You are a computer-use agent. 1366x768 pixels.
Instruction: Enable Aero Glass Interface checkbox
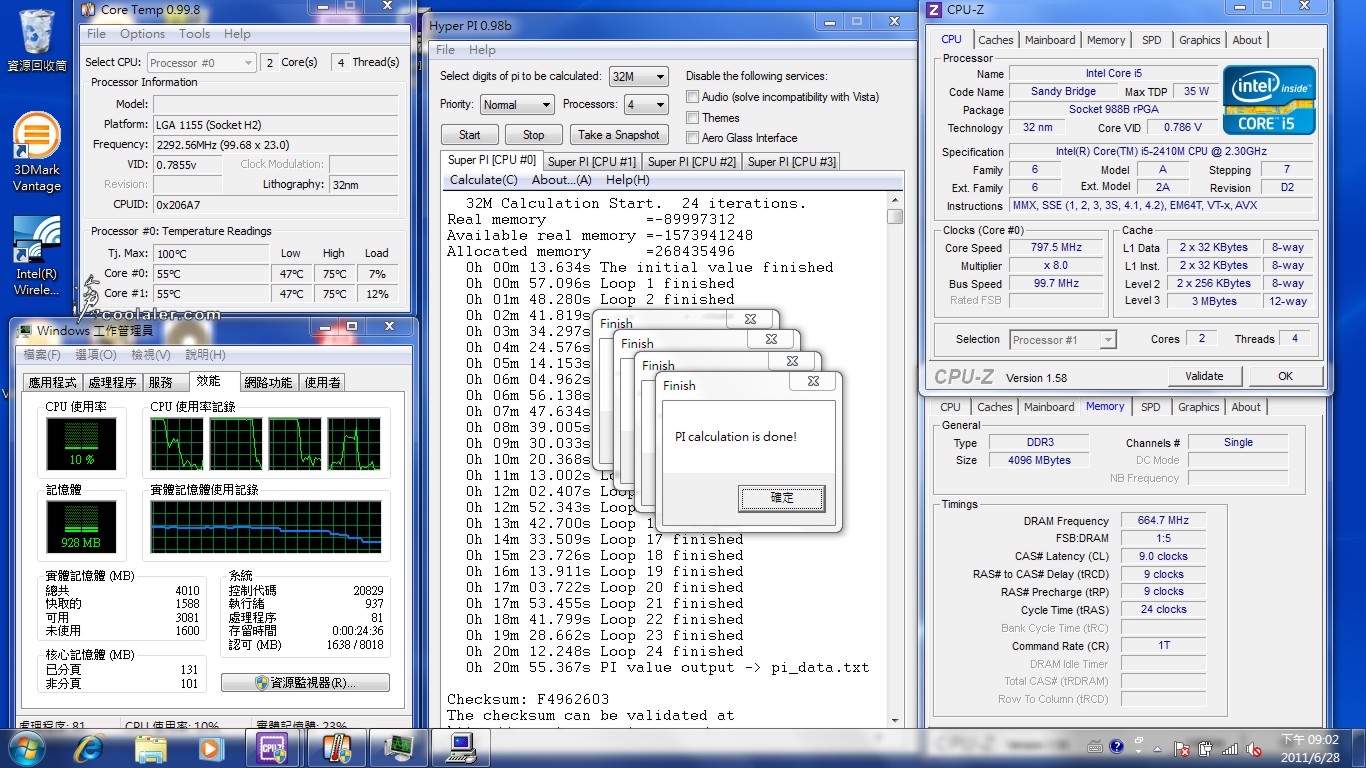[692, 138]
